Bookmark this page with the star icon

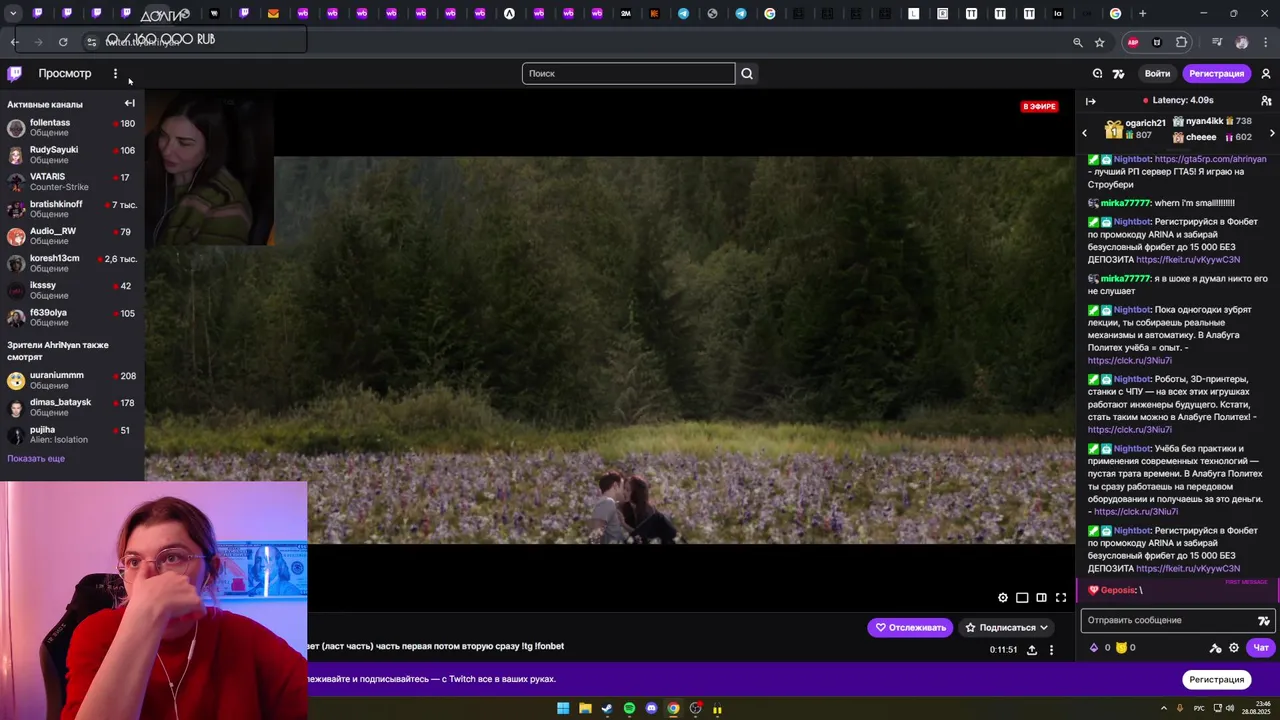pos(1099,42)
